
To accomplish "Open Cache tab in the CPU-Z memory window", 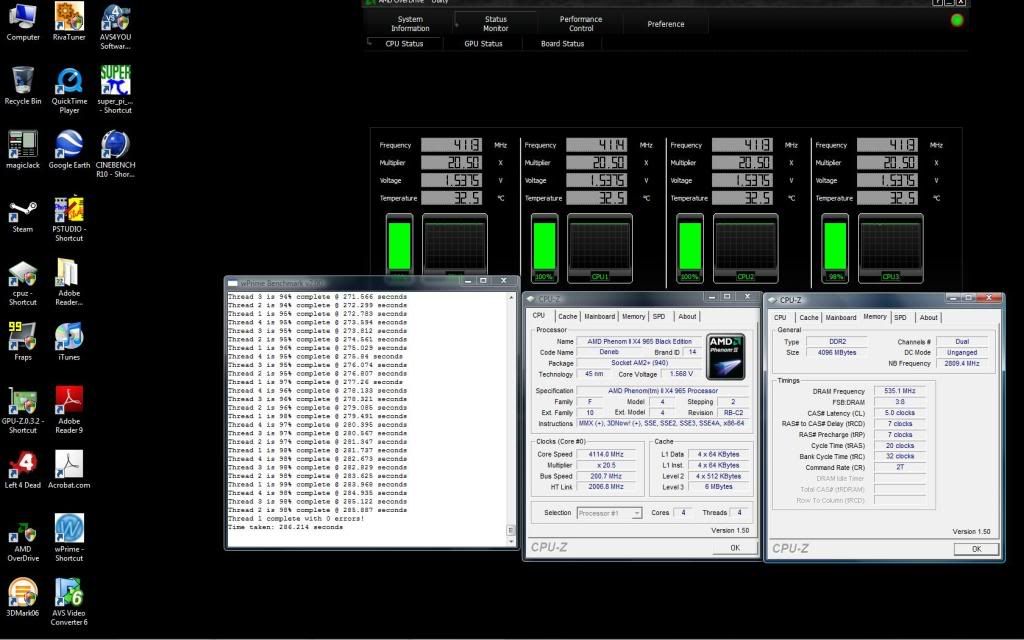I will pos(809,317).
